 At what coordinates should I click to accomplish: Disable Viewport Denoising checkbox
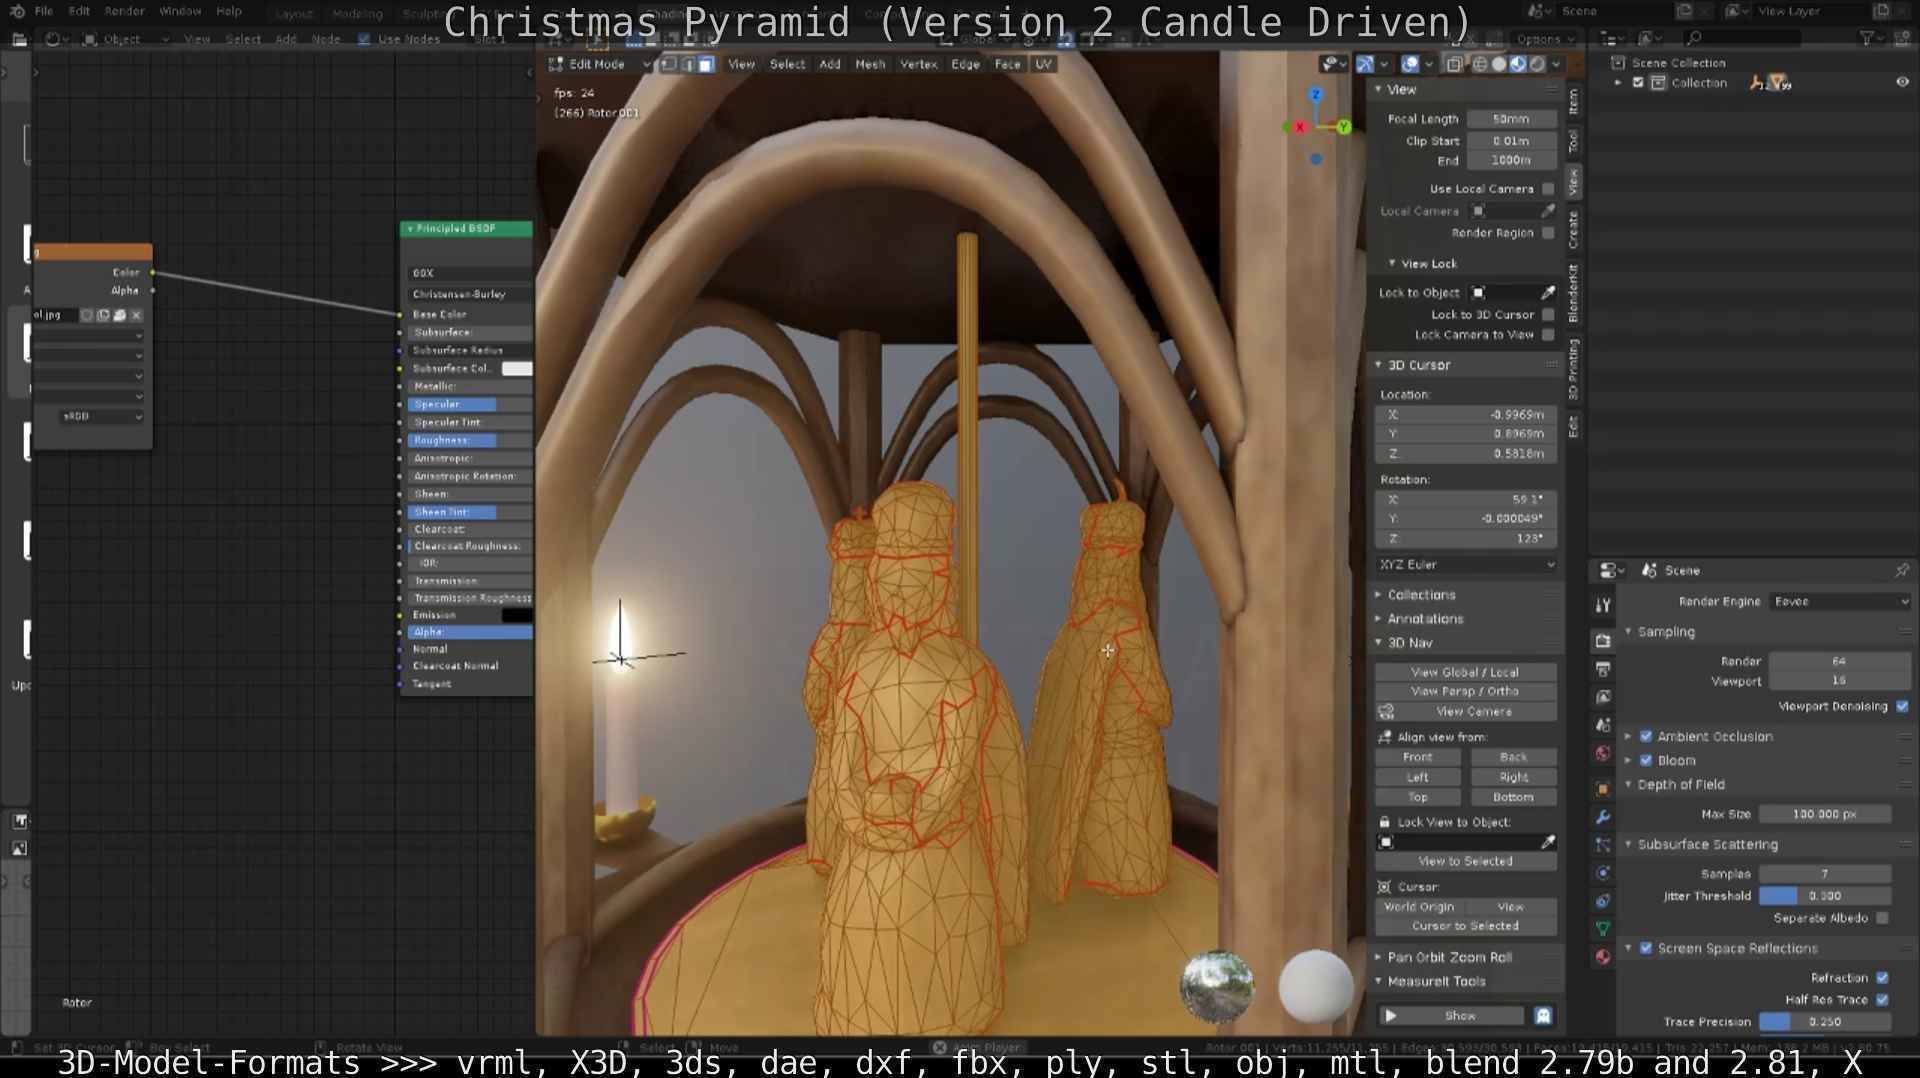pos(1902,707)
